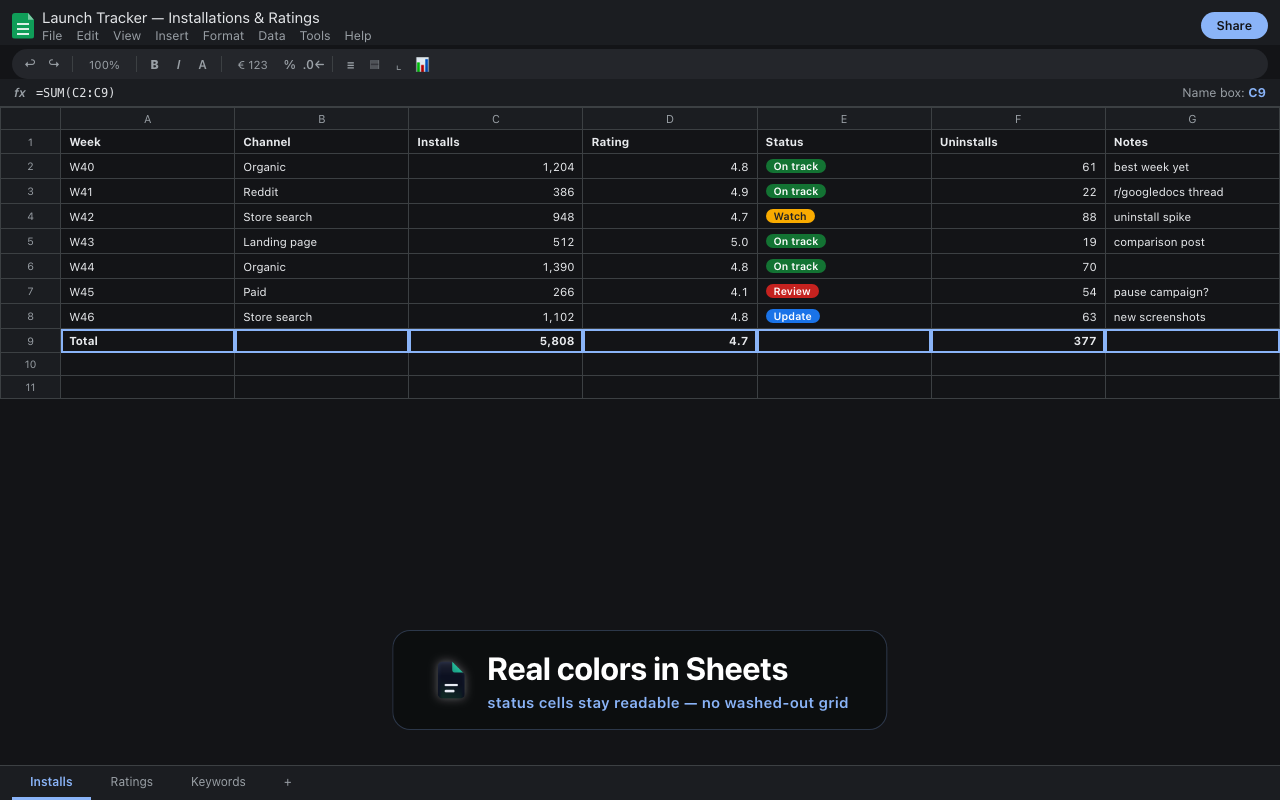
Task: Insert a chart
Action: coord(422,65)
